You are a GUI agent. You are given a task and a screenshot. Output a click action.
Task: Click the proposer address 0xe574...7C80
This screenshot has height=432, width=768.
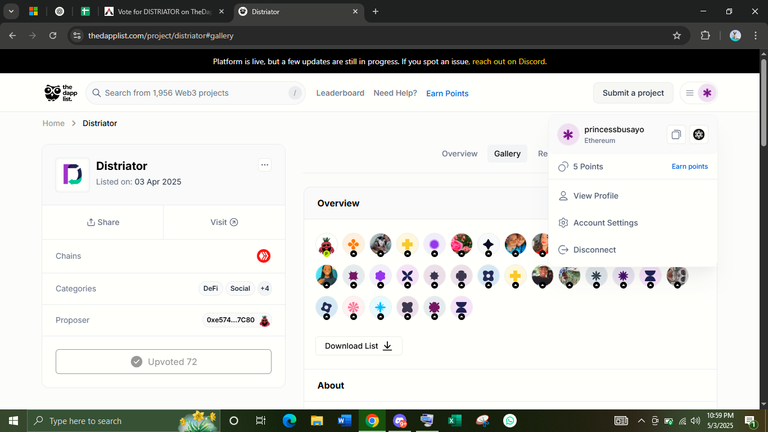tap(231, 320)
